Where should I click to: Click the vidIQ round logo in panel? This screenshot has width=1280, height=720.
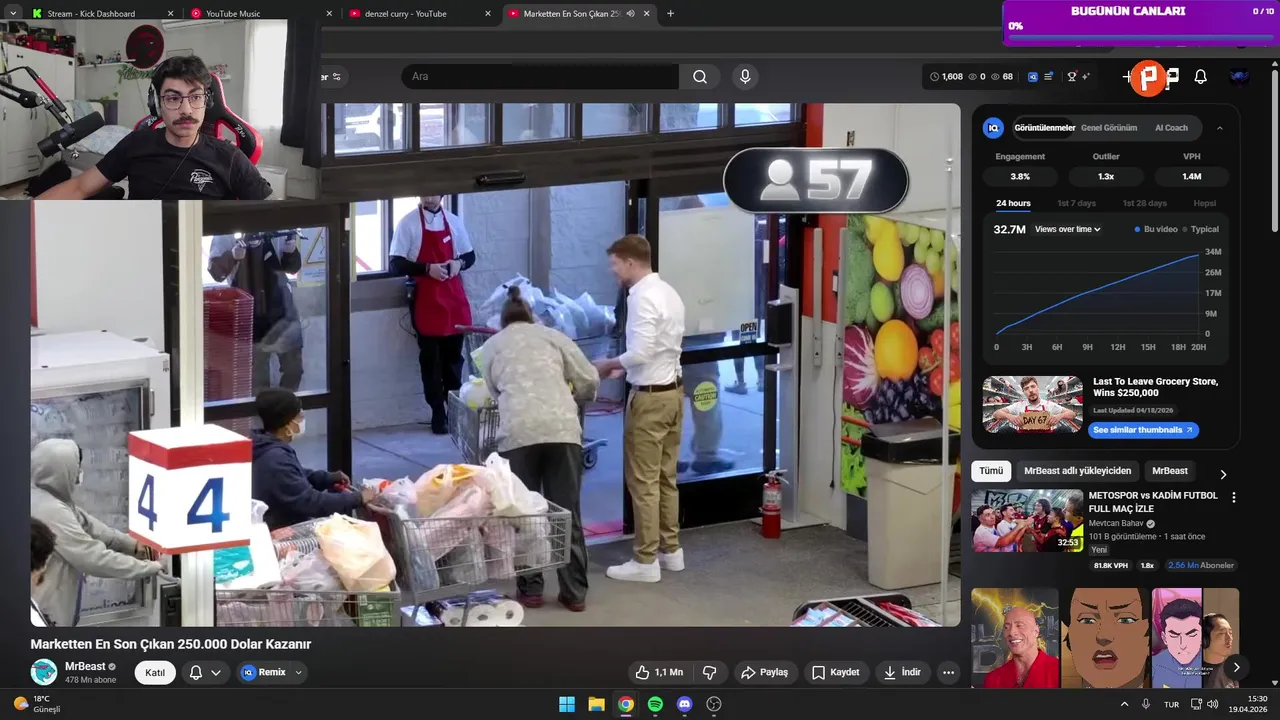[x=993, y=128]
